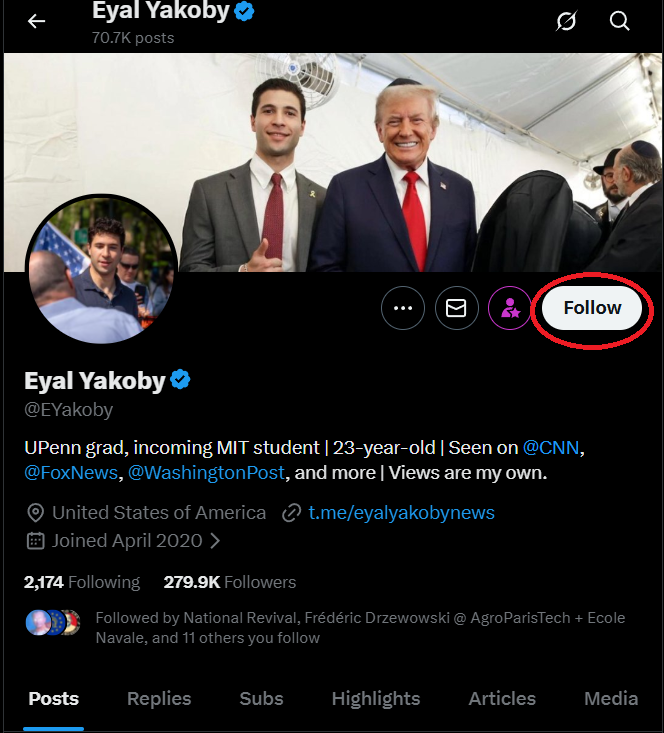Image resolution: width=664 pixels, height=733 pixels.
Task: Click the @CNN mention link
Action: pos(551,447)
